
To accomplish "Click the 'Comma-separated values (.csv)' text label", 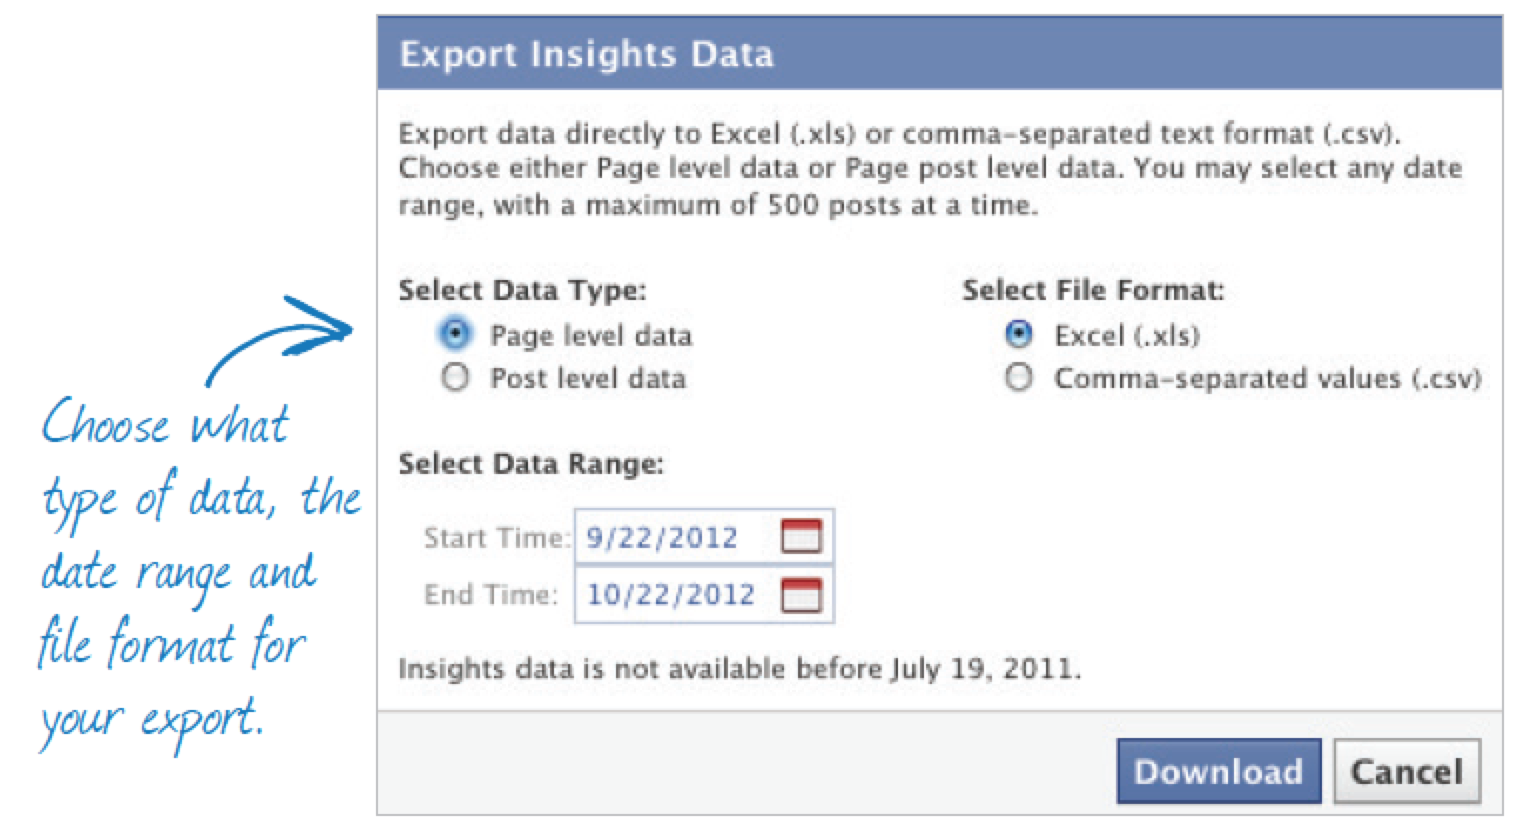I will 1267,379.
